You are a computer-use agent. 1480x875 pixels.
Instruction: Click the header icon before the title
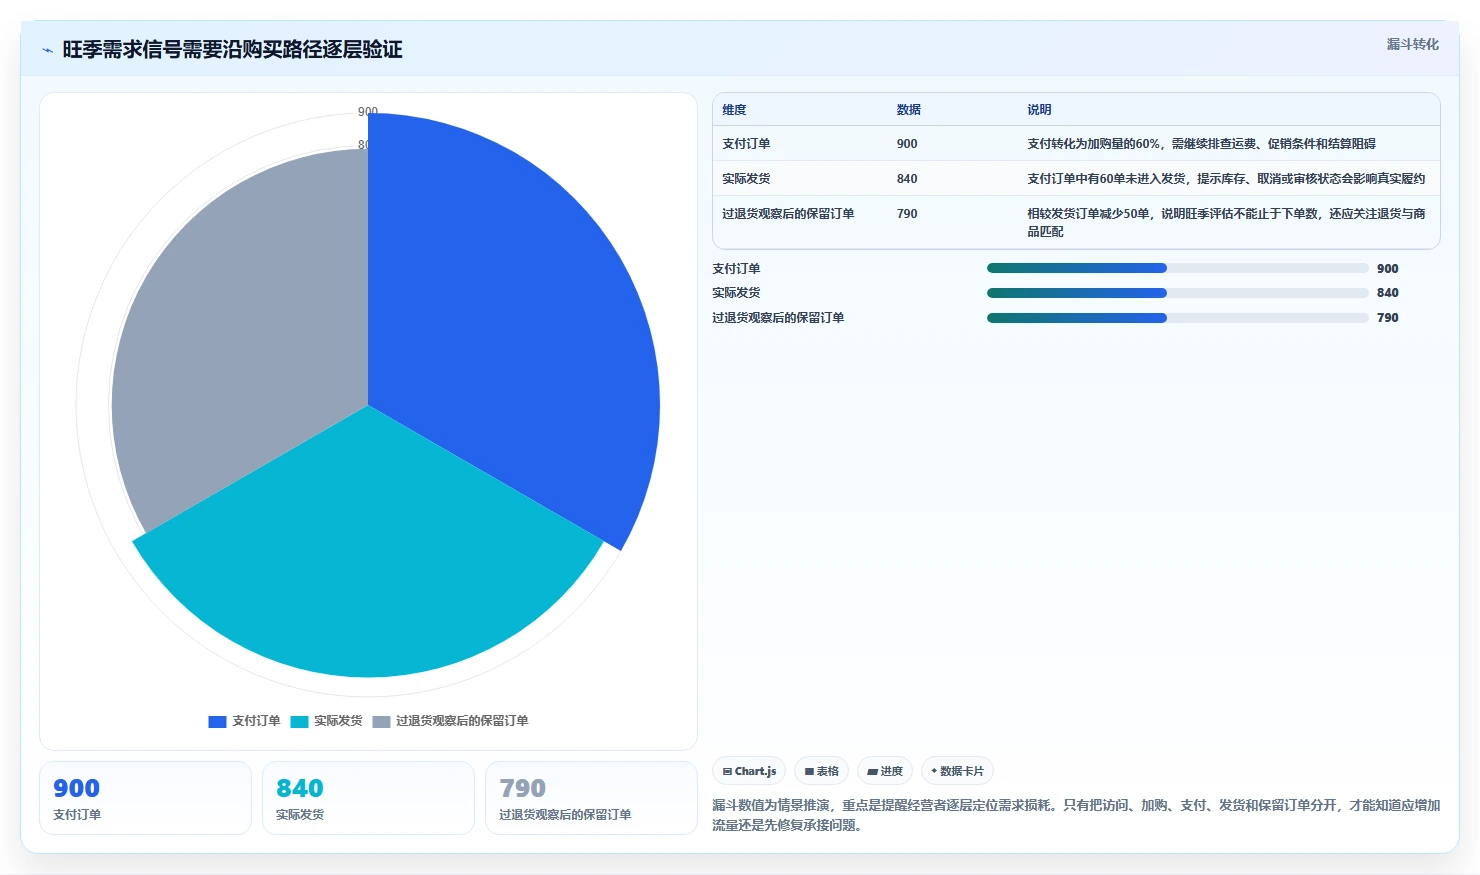click(47, 50)
